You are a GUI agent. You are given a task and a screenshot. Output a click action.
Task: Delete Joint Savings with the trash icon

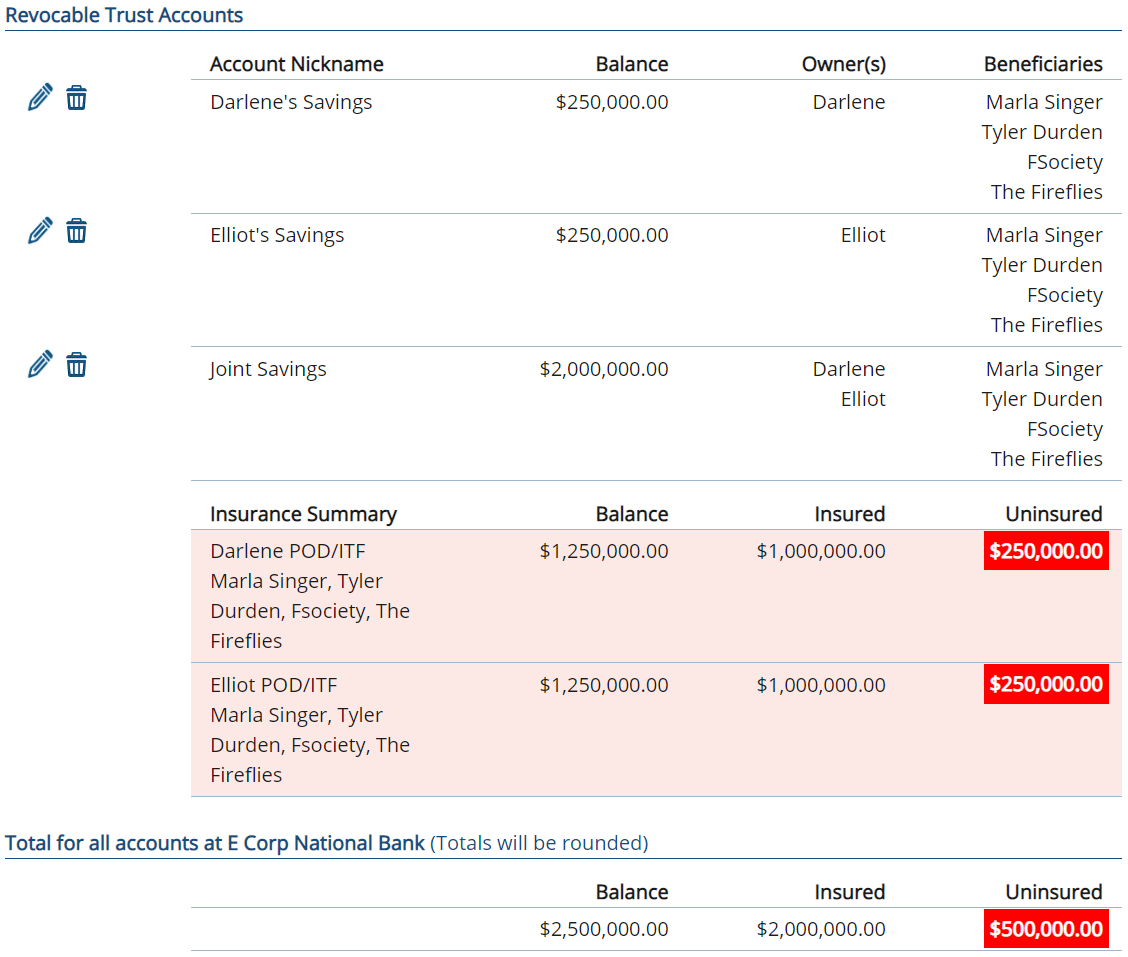[77, 364]
